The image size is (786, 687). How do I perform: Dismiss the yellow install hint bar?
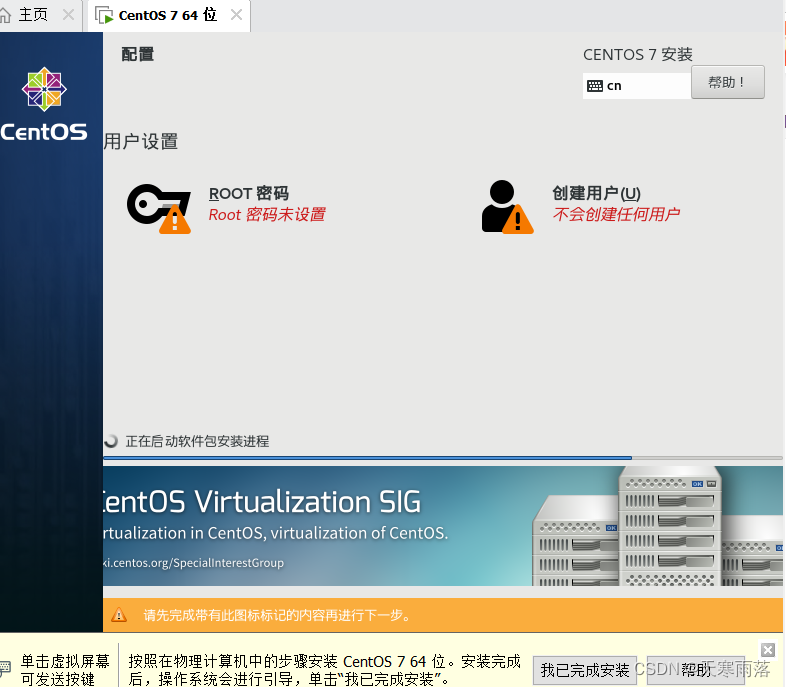tap(767, 650)
